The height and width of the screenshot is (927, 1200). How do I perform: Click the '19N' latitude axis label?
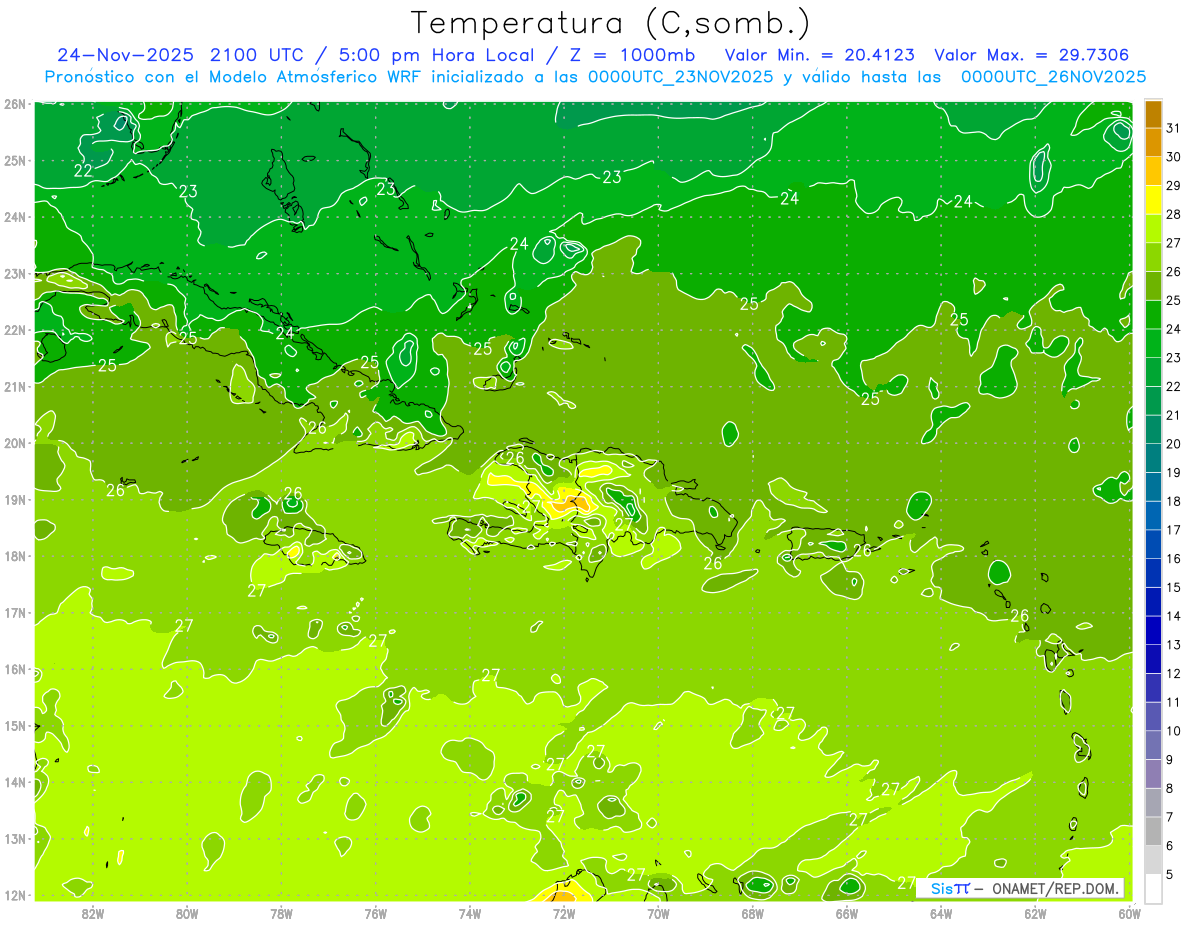click(15, 499)
